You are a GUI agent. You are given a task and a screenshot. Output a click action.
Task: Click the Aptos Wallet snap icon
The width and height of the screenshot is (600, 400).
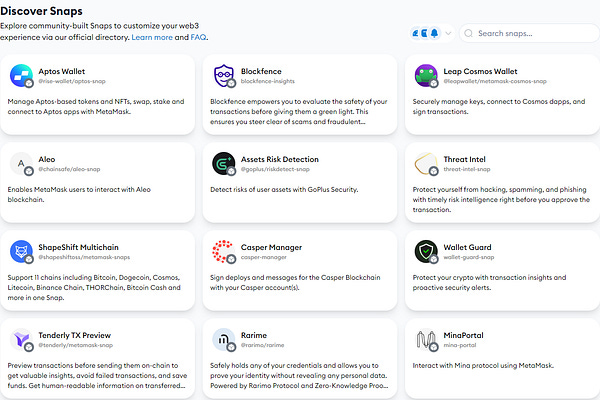point(21,75)
